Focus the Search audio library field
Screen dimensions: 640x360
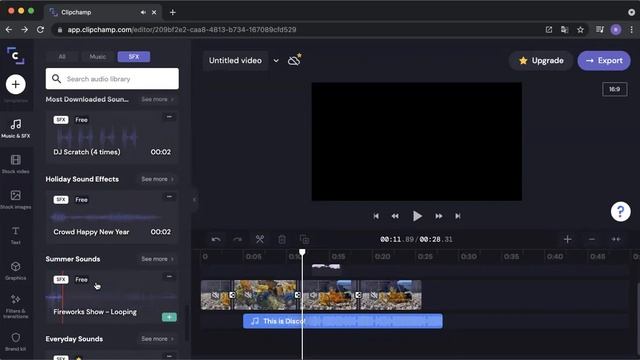112,79
